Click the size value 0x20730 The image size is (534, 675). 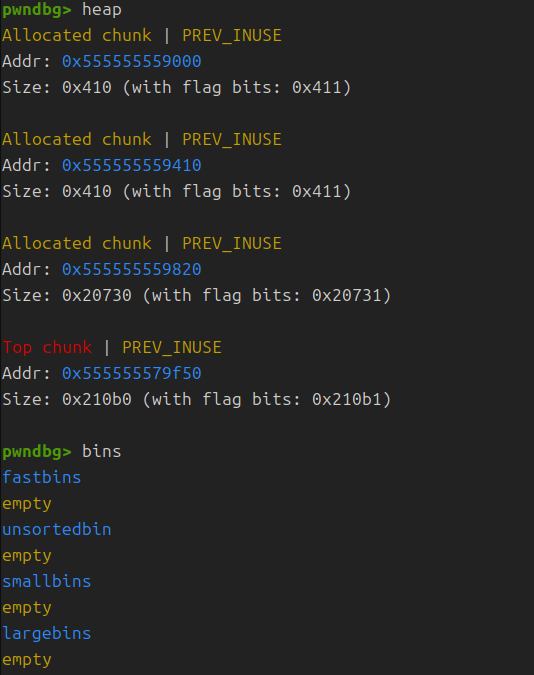point(96,295)
